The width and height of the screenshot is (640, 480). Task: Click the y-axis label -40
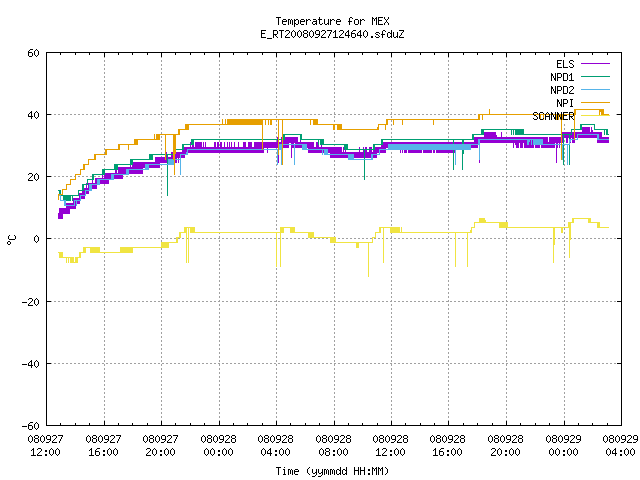click(31, 364)
